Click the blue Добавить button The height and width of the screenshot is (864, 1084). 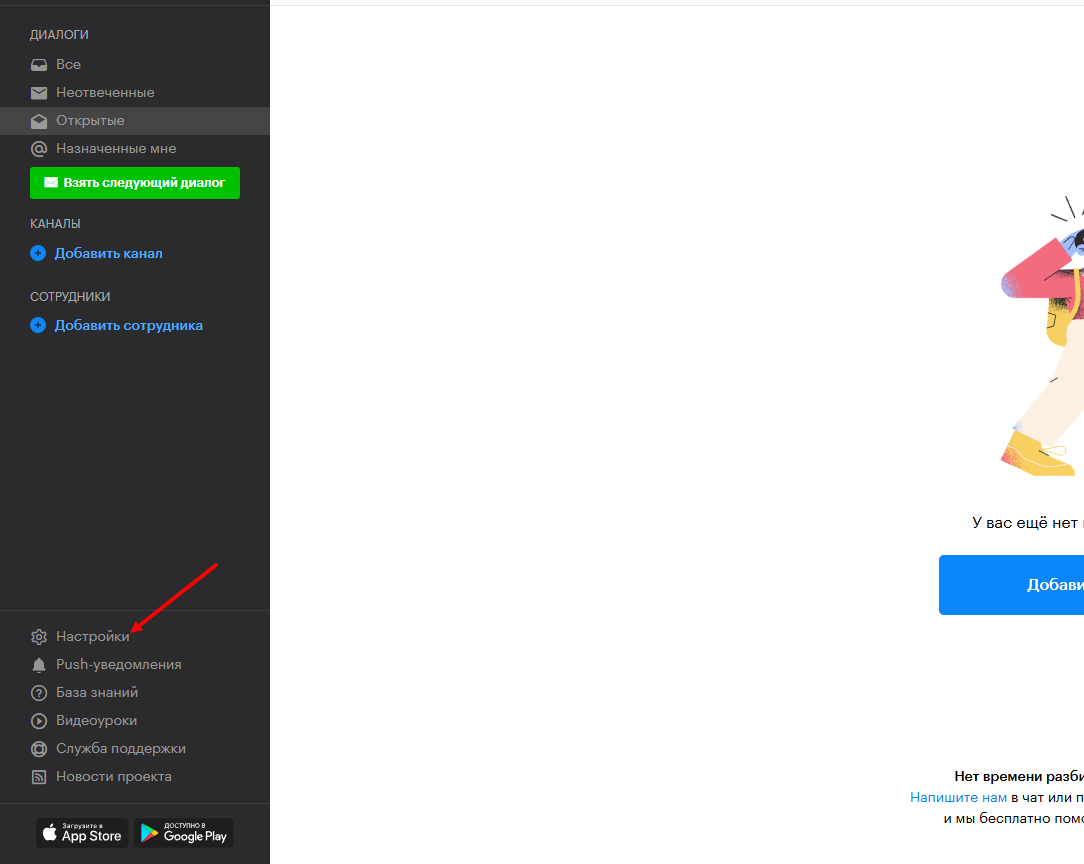(x=1011, y=585)
